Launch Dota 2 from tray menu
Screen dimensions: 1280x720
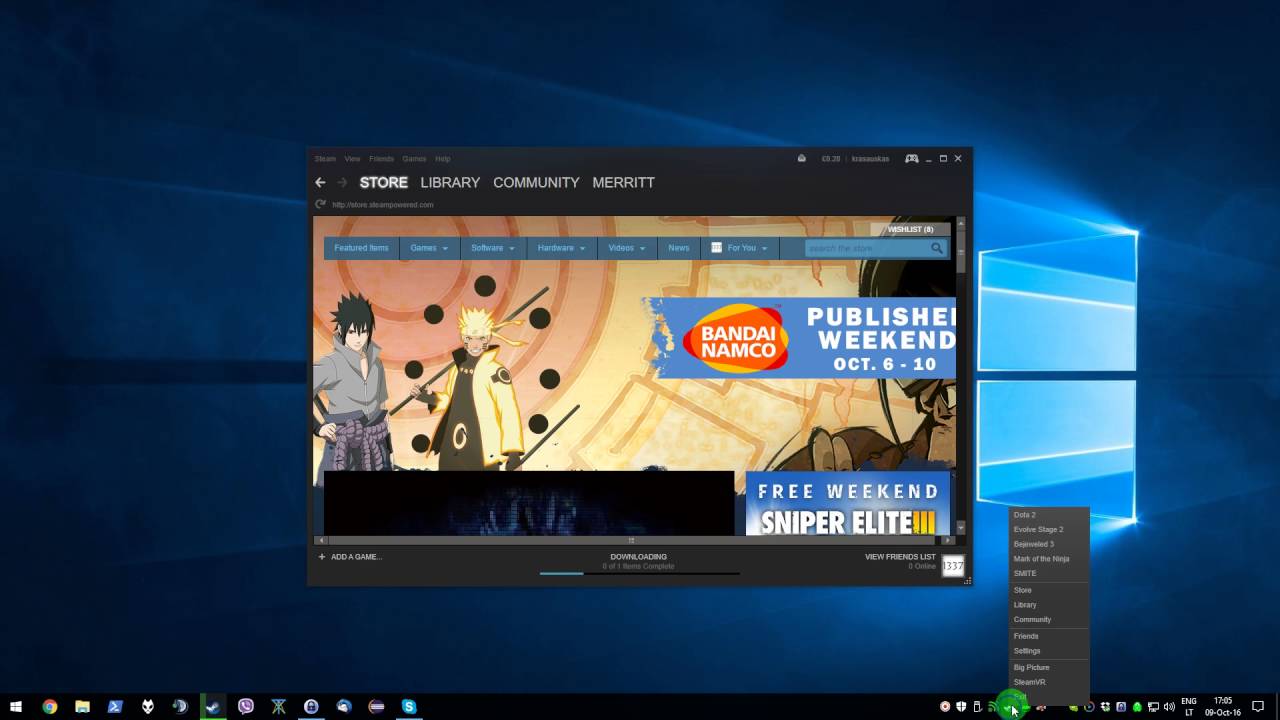[1025, 514]
